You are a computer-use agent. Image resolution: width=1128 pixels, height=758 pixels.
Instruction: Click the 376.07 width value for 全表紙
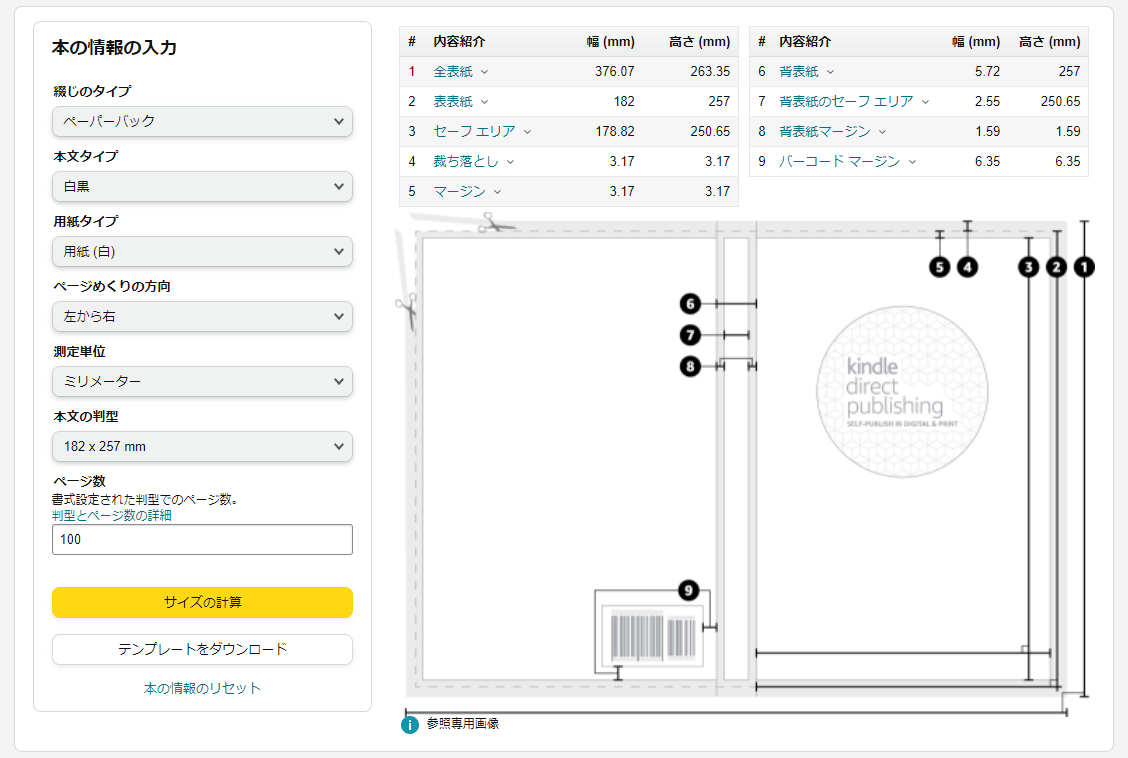(x=614, y=72)
